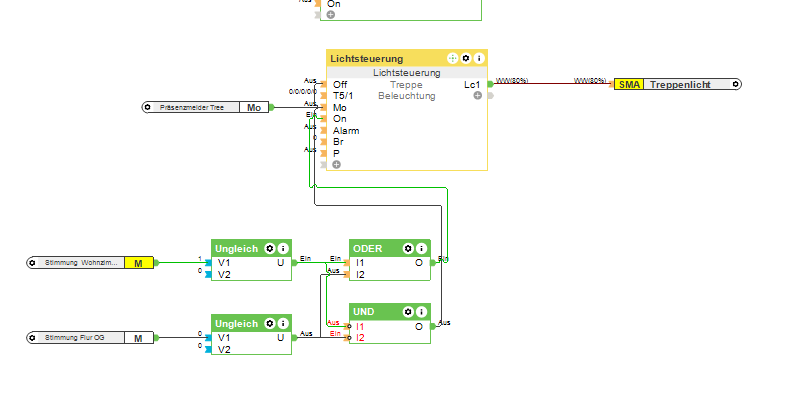The height and width of the screenshot is (420, 793).
Task: Select the UND block header
Action: 390,312
